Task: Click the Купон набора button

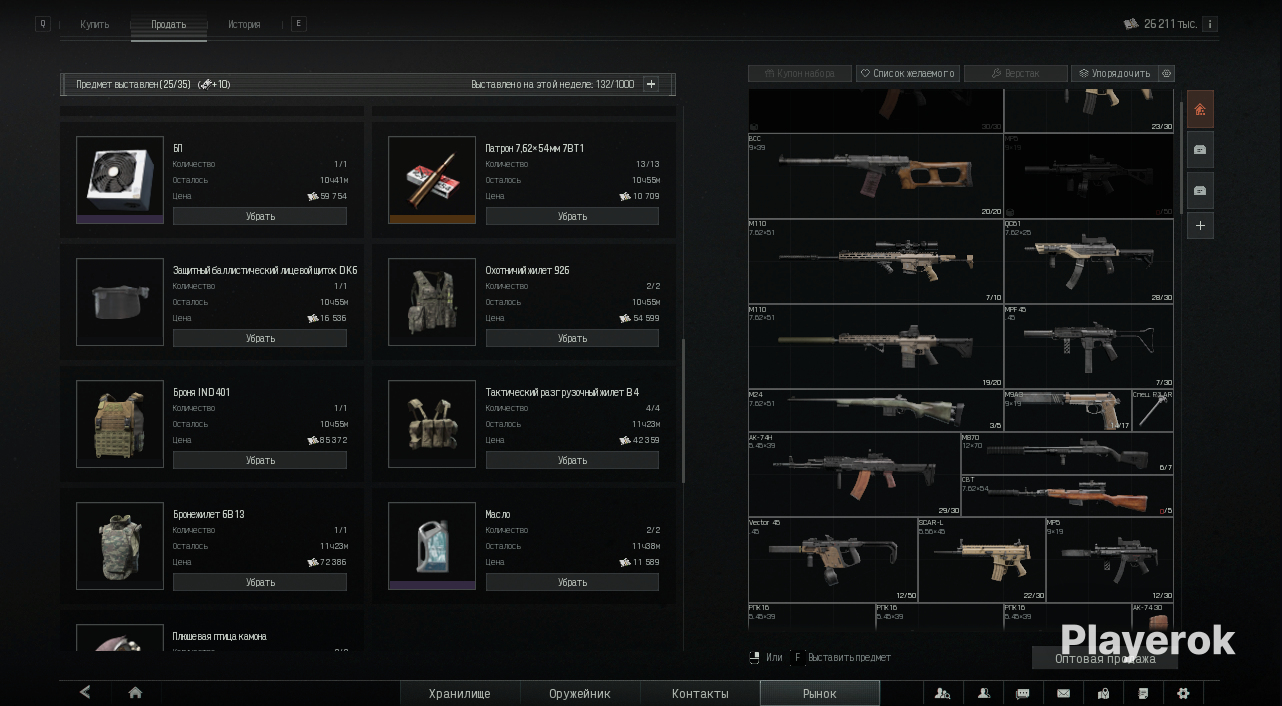Action: (800, 73)
